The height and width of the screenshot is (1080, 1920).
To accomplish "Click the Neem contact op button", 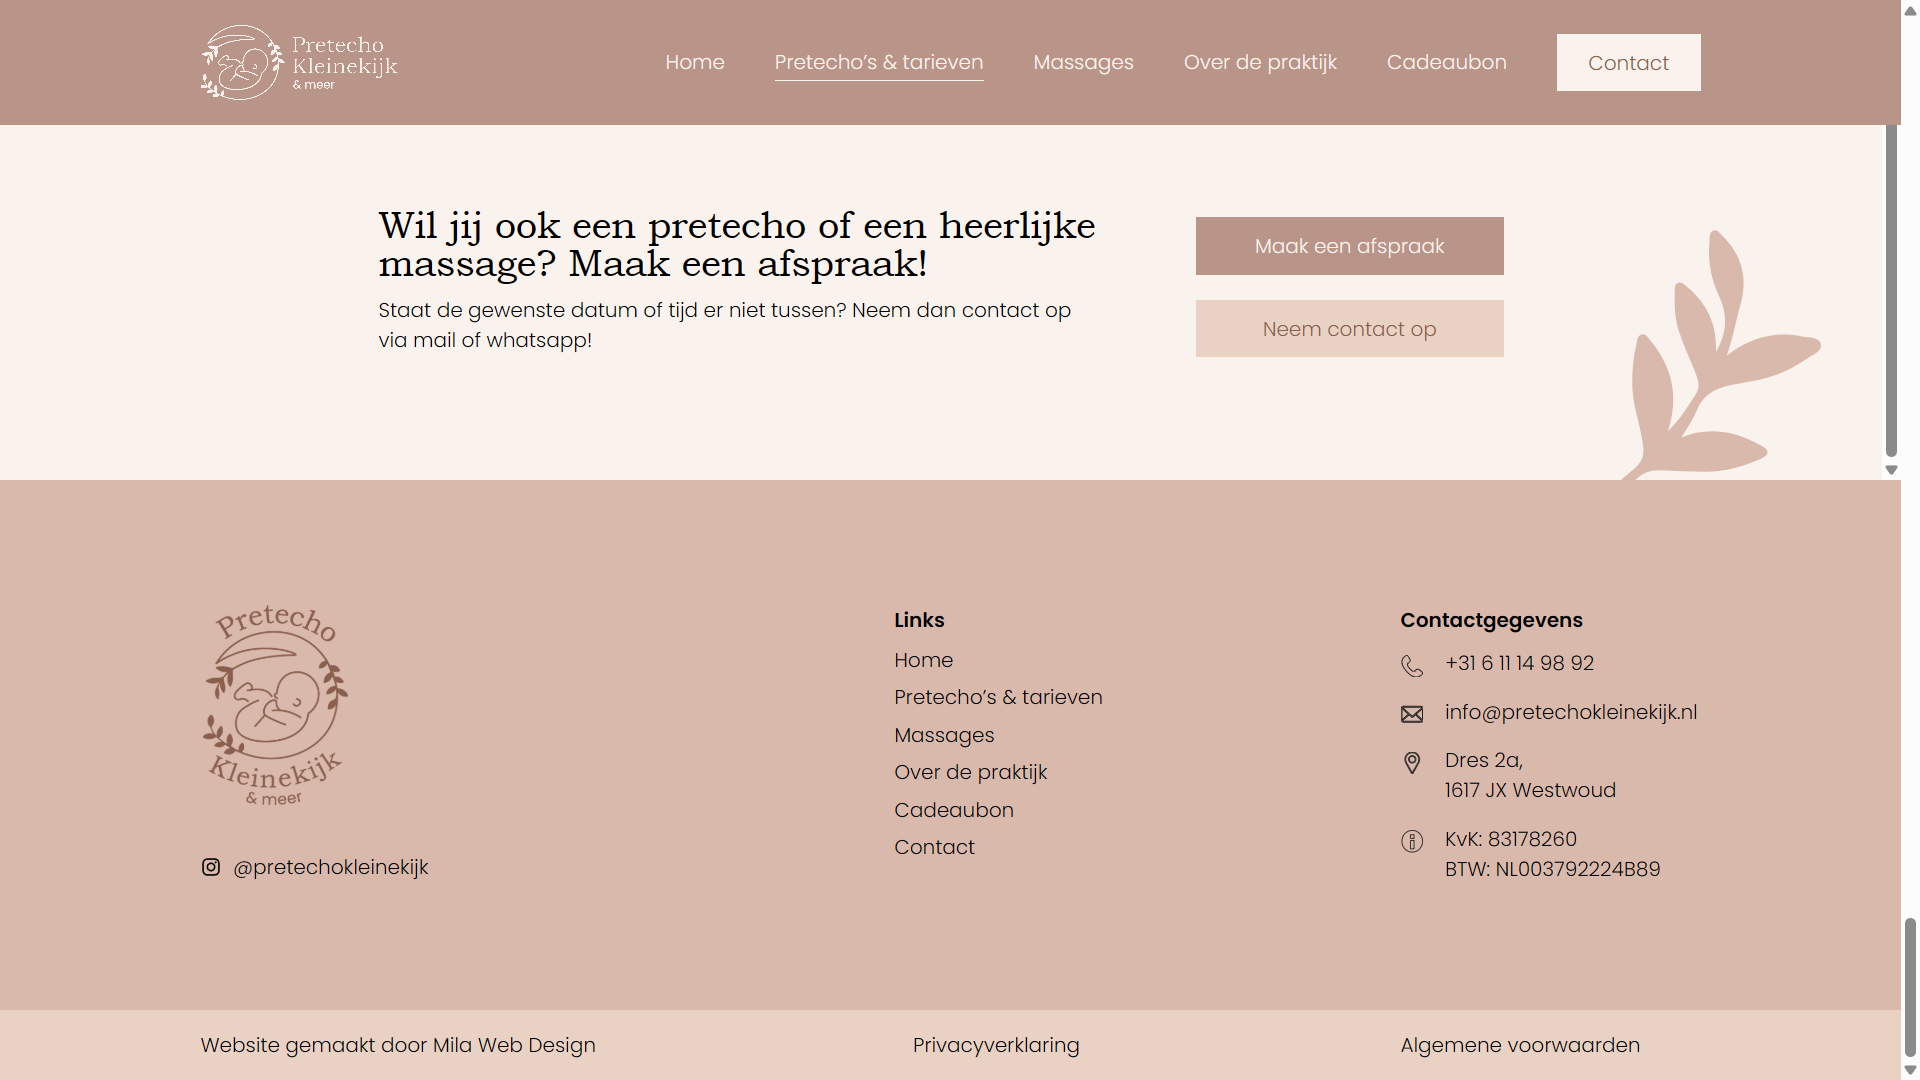I will (1349, 328).
